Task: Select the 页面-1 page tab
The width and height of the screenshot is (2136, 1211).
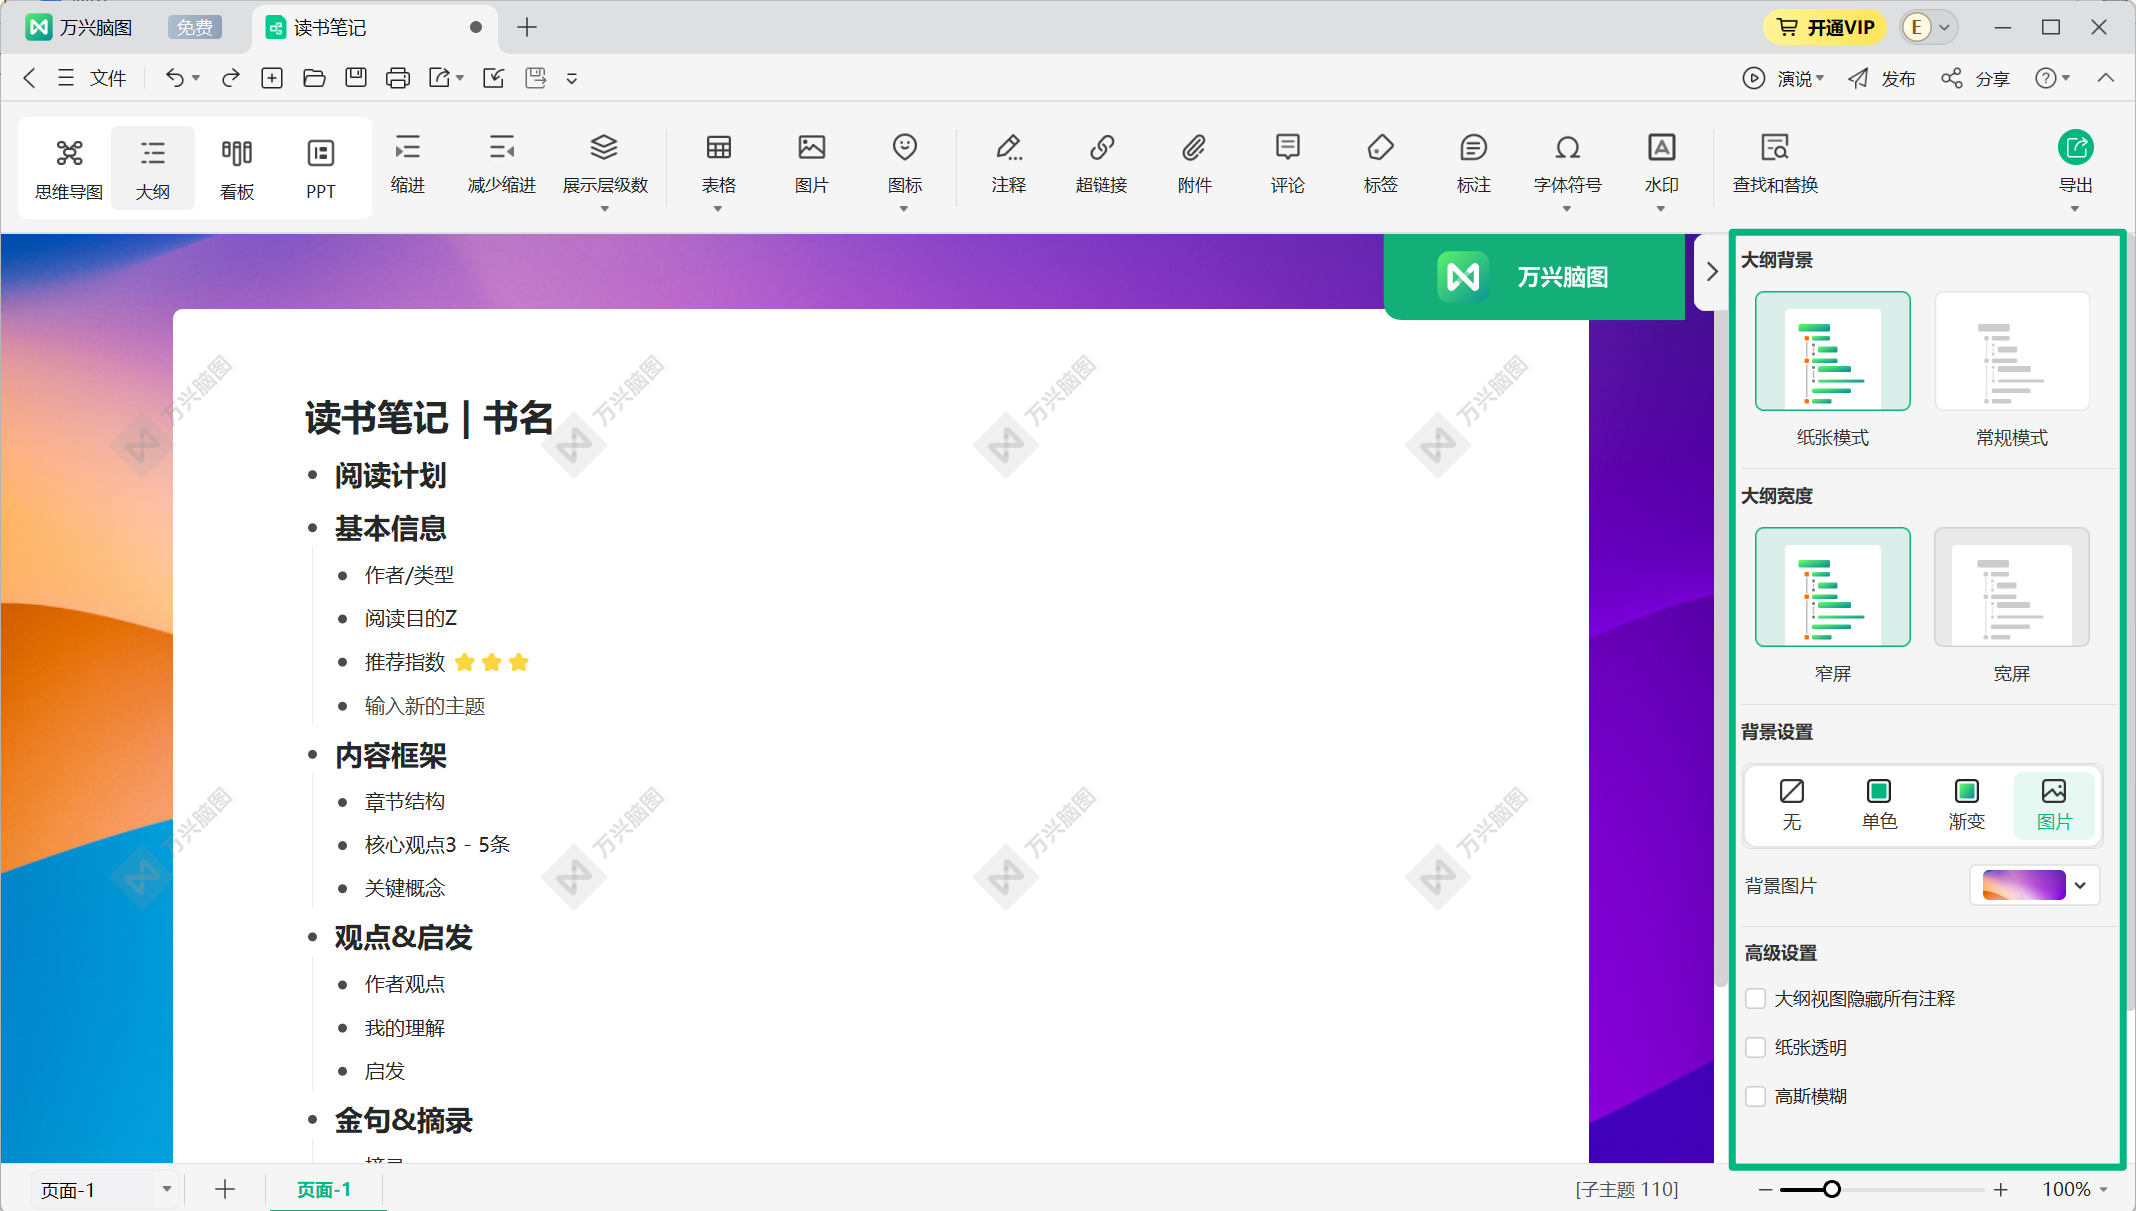Action: (324, 1189)
